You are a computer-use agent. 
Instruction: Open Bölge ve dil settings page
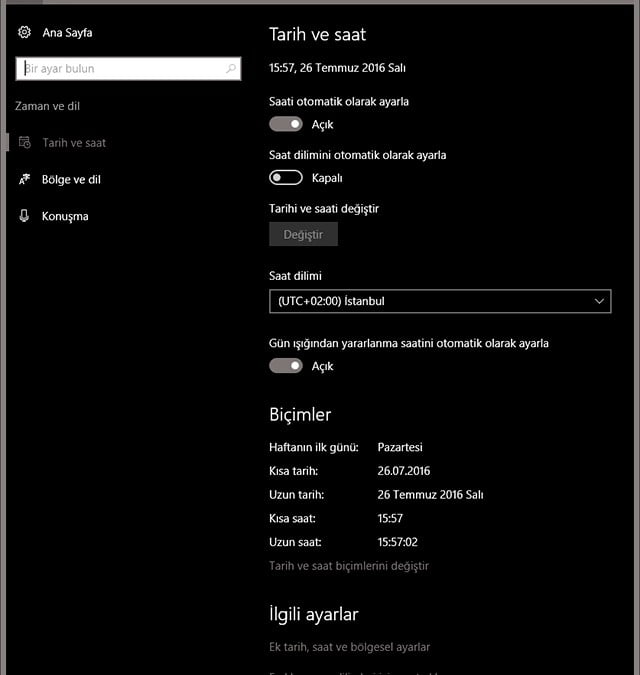tap(71, 180)
